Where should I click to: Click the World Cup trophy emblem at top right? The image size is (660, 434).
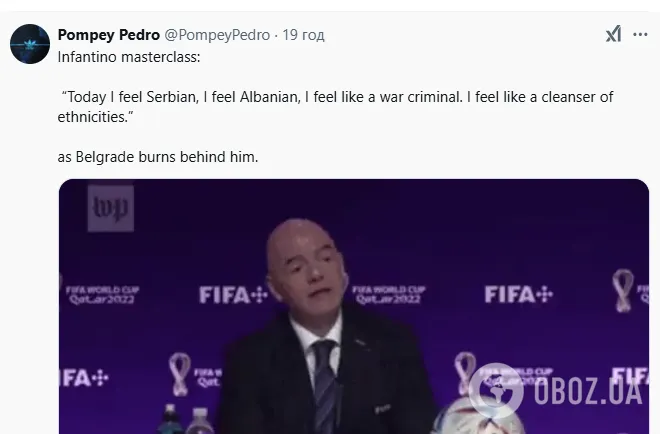(x=623, y=290)
